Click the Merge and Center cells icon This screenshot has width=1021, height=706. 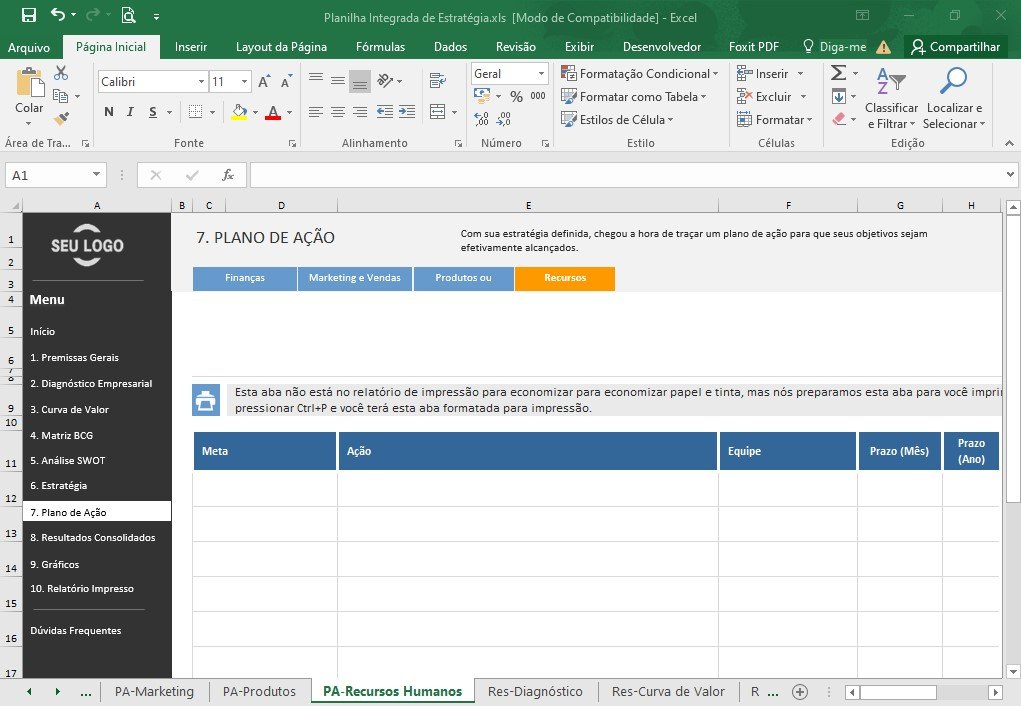click(438, 112)
